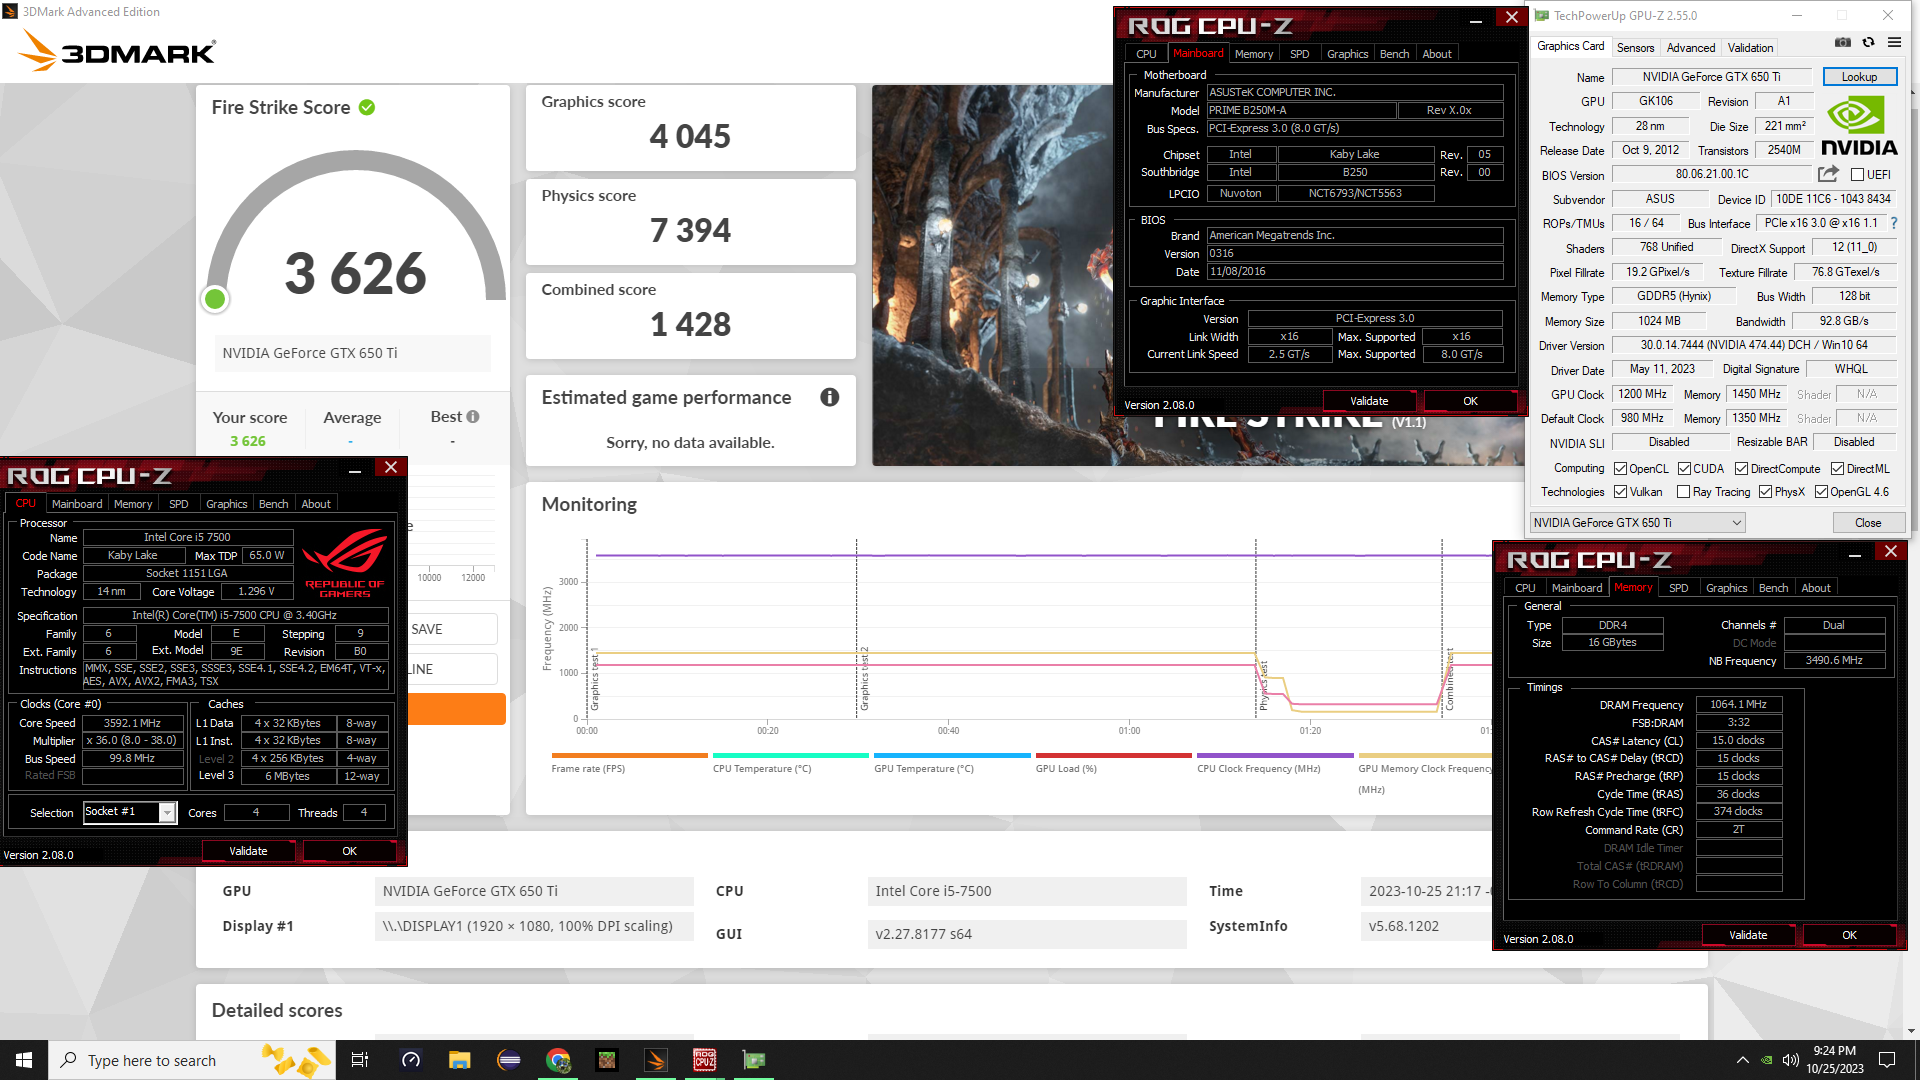
Task: Click green validated checkmark by Fire Strike Score
Action: tap(367, 107)
